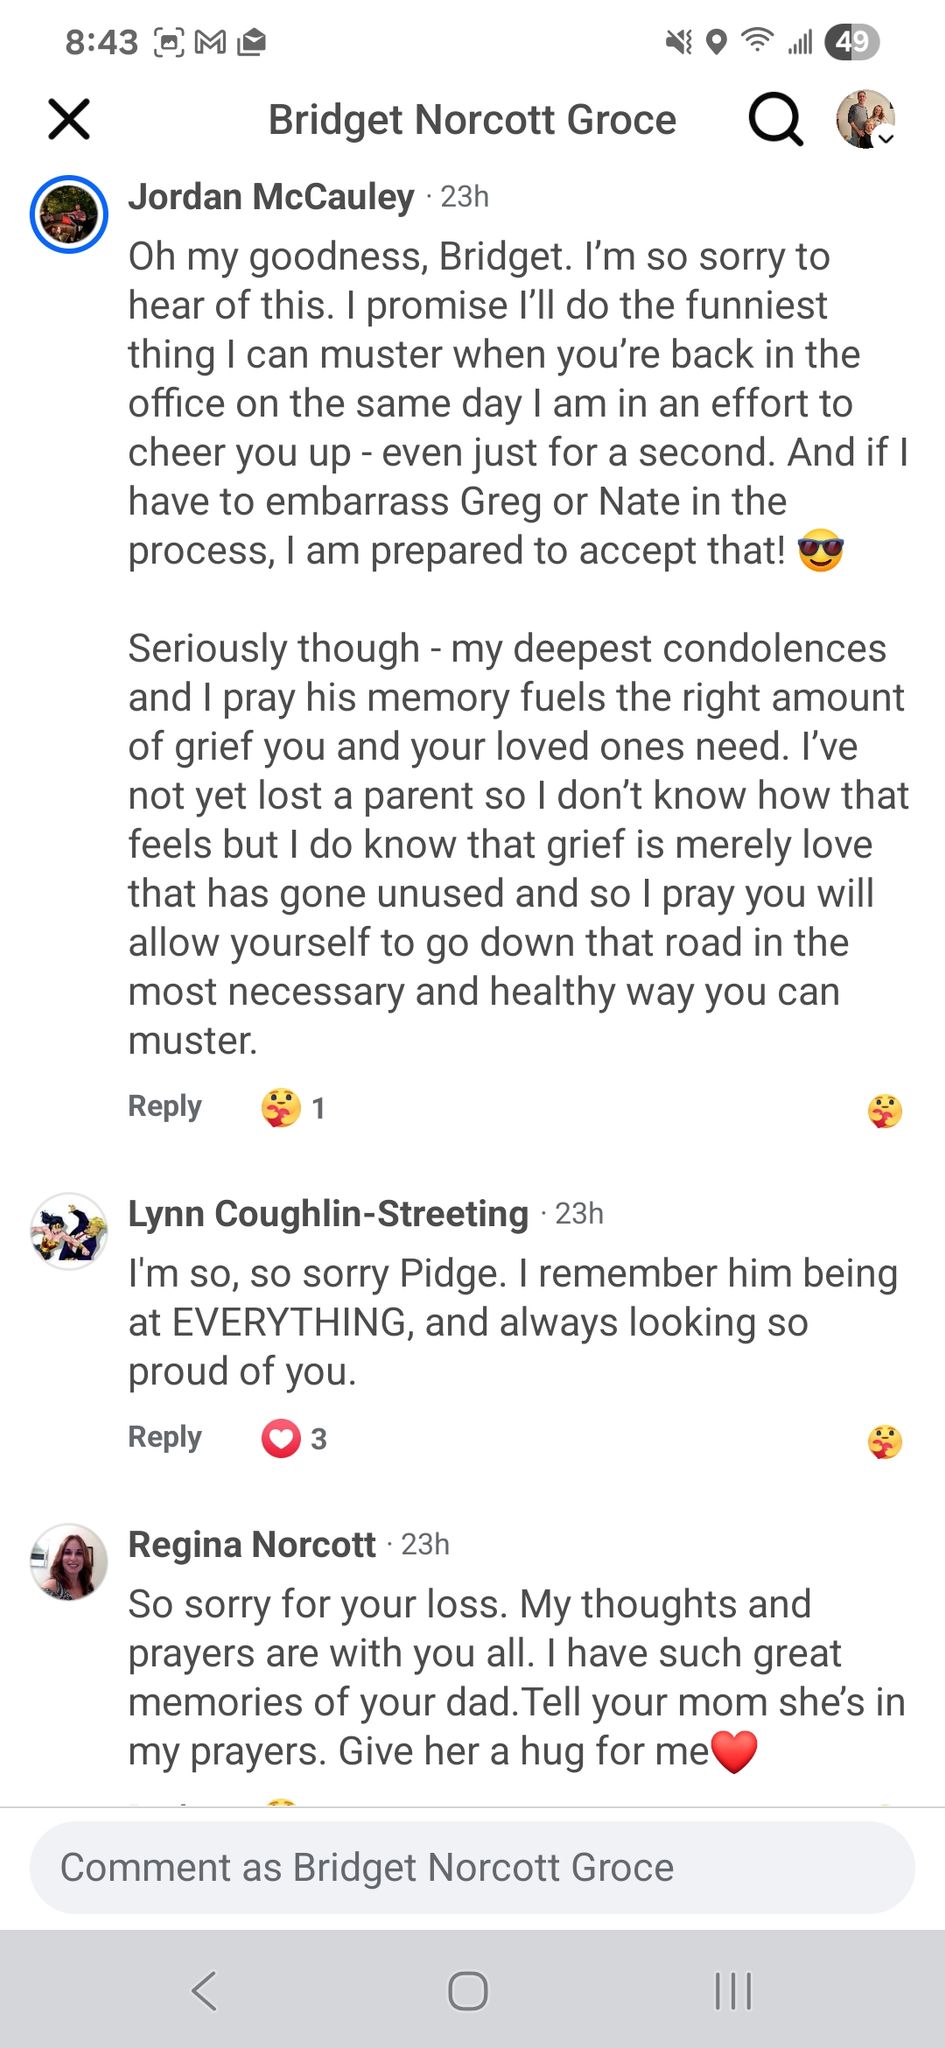Image resolution: width=945 pixels, height=2048 pixels.
Task: Reply to Lynn Coughlin-Streeting's comment
Action: coord(165,1437)
